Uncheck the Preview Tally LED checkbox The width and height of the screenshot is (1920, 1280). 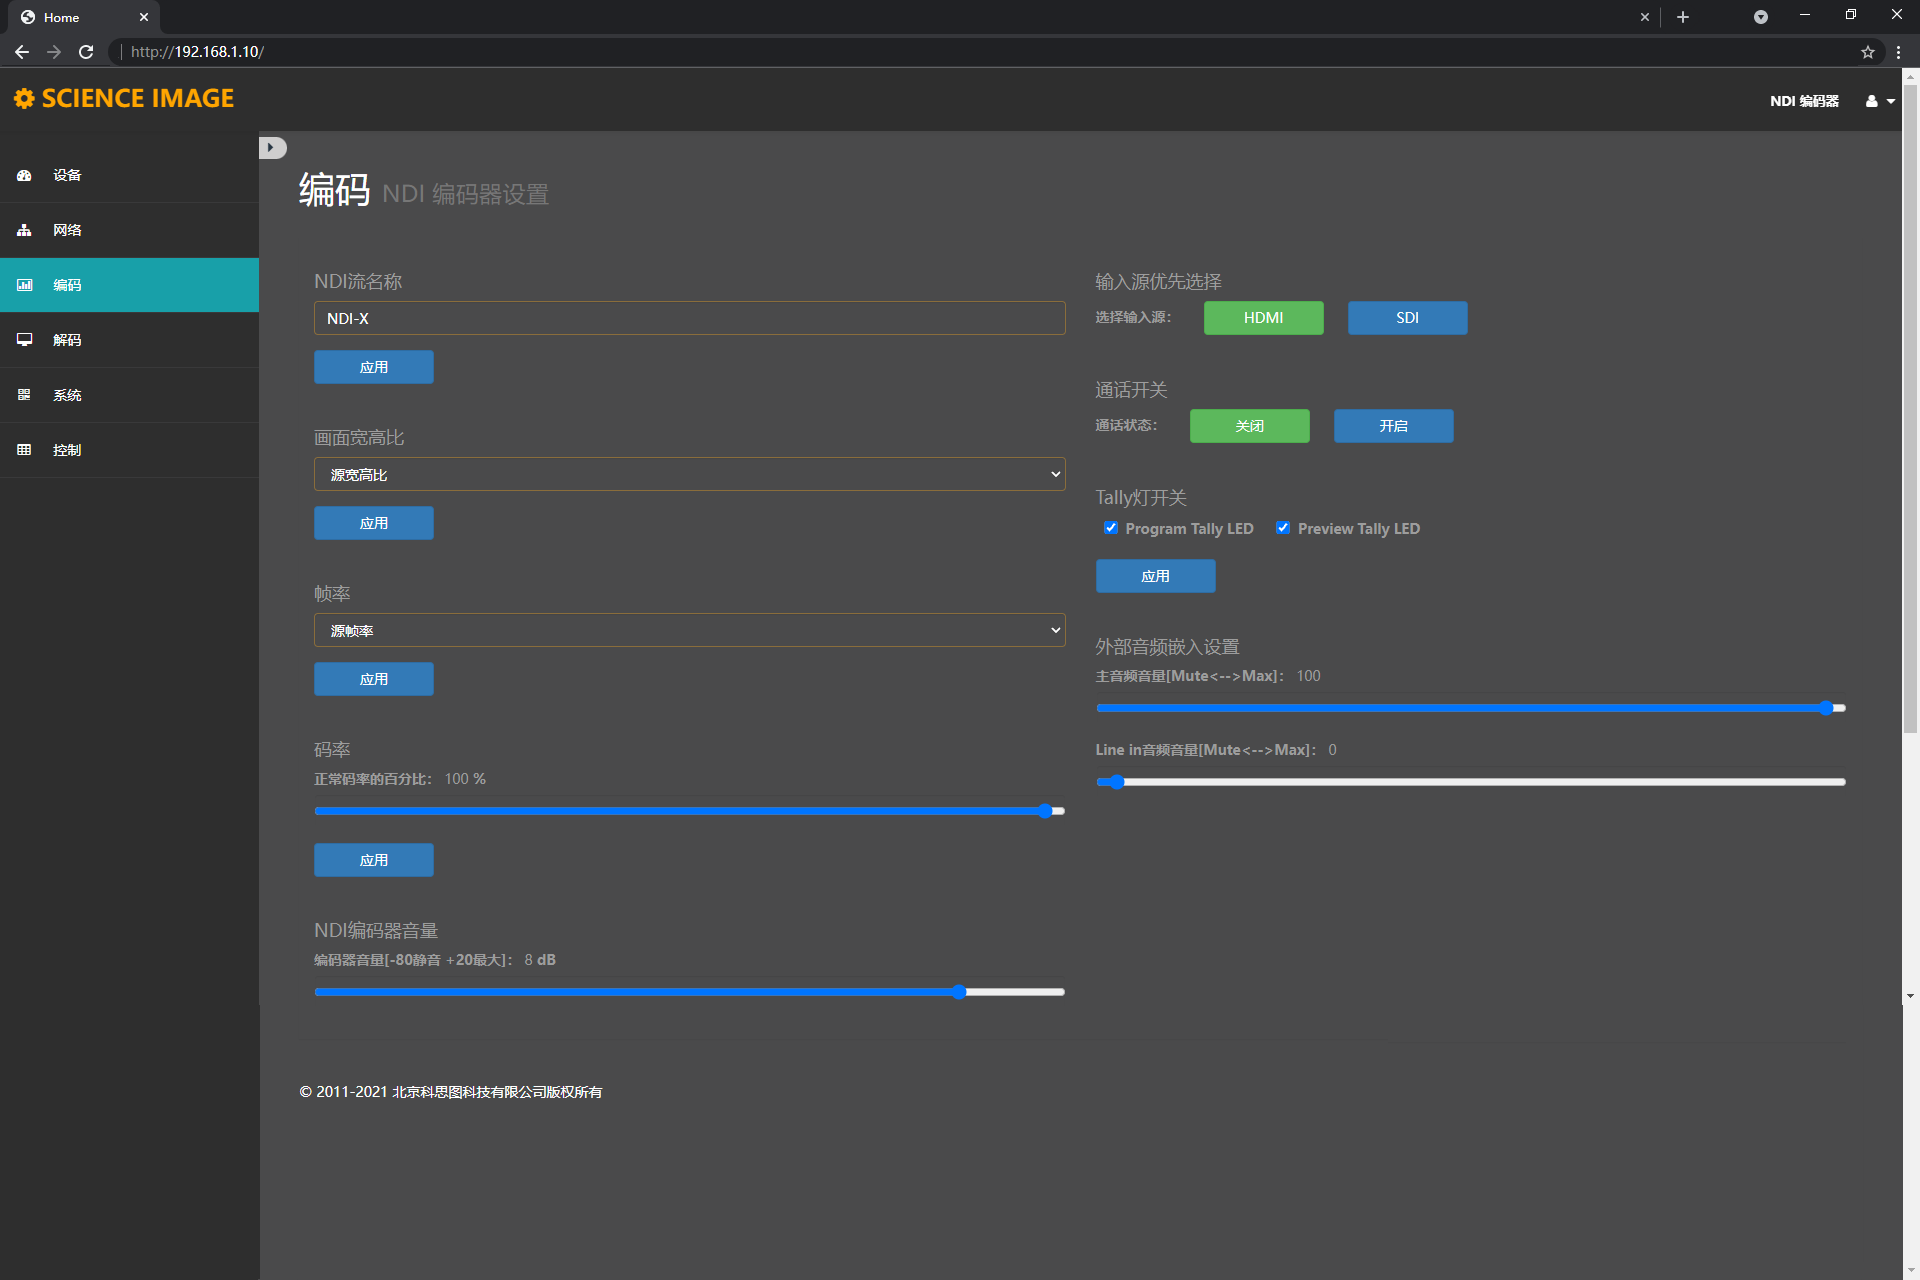click(x=1283, y=528)
